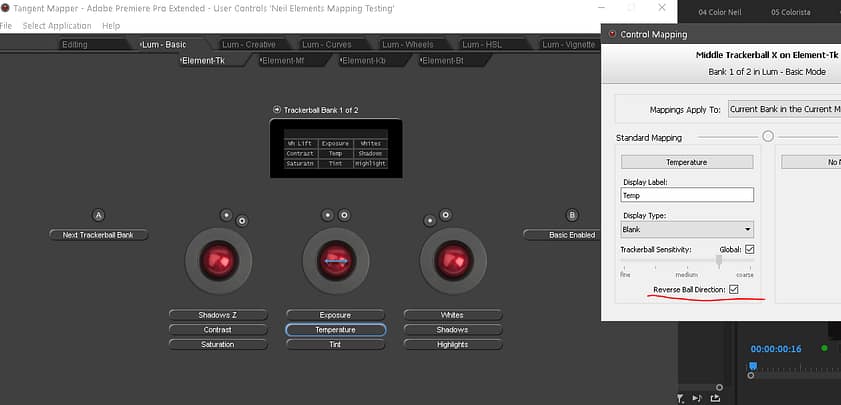Click the zoom handle circle under Premiere time ruler
The width and height of the screenshot is (841, 405).
[x=751, y=375]
